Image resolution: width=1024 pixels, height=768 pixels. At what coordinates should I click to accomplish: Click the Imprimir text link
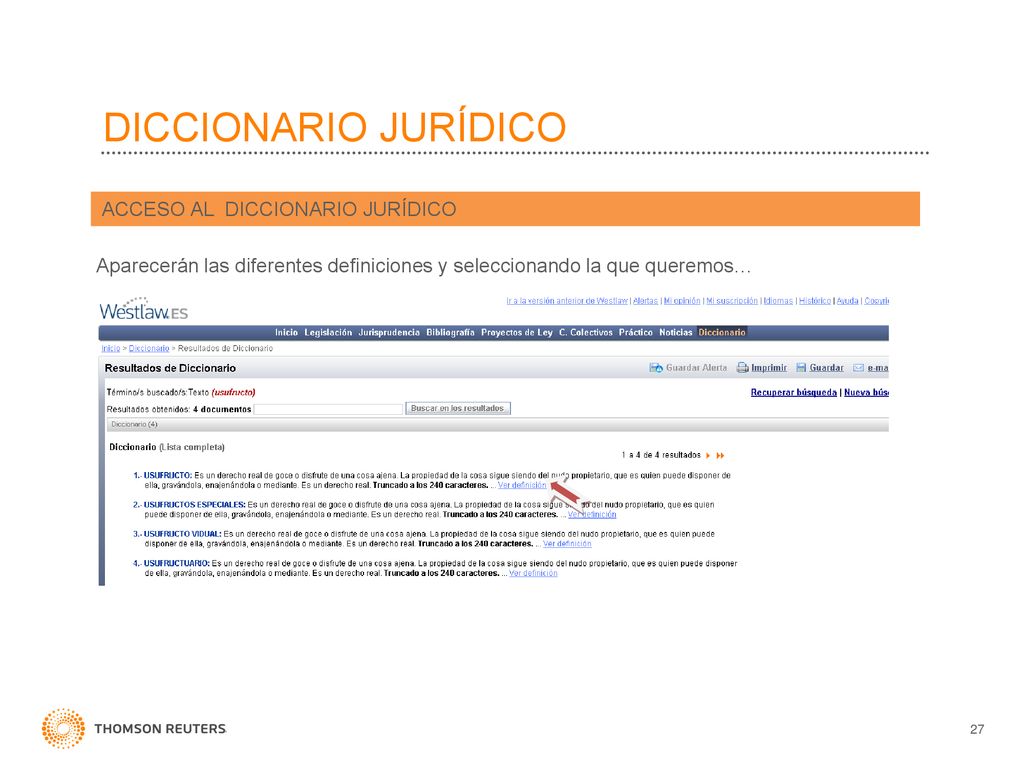click(x=769, y=368)
